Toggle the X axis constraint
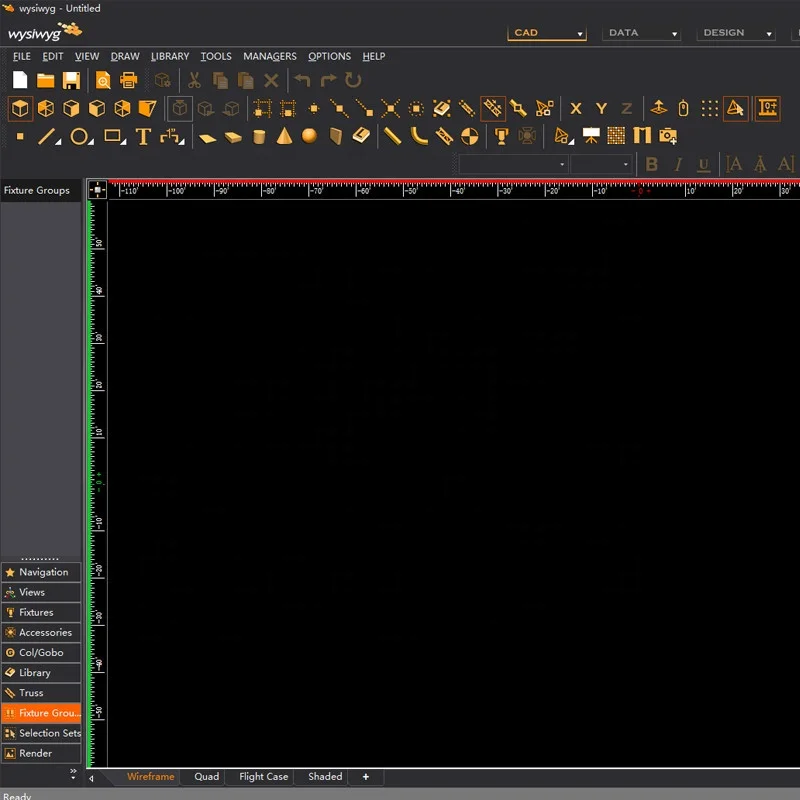 coord(575,109)
